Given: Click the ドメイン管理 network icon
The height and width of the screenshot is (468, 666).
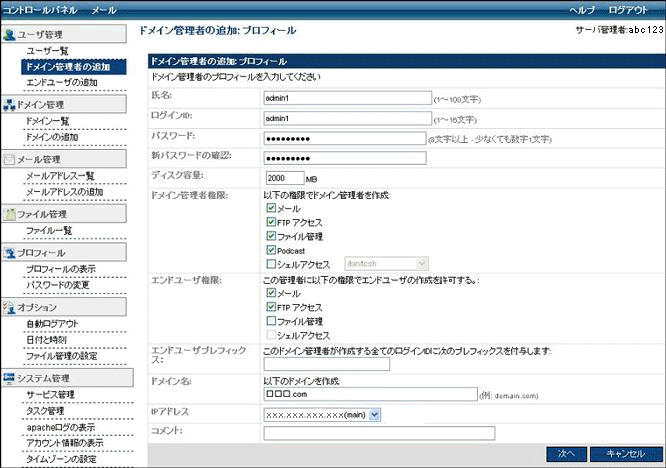Looking at the screenshot, I should click(9, 104).
